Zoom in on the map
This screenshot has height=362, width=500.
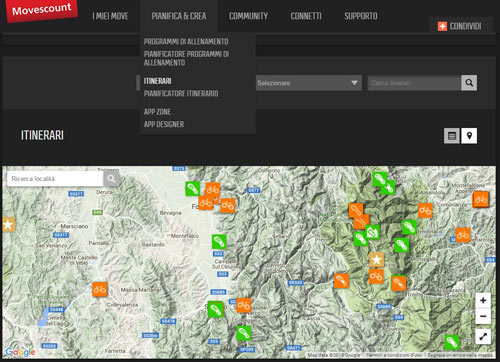click(483, 301)
